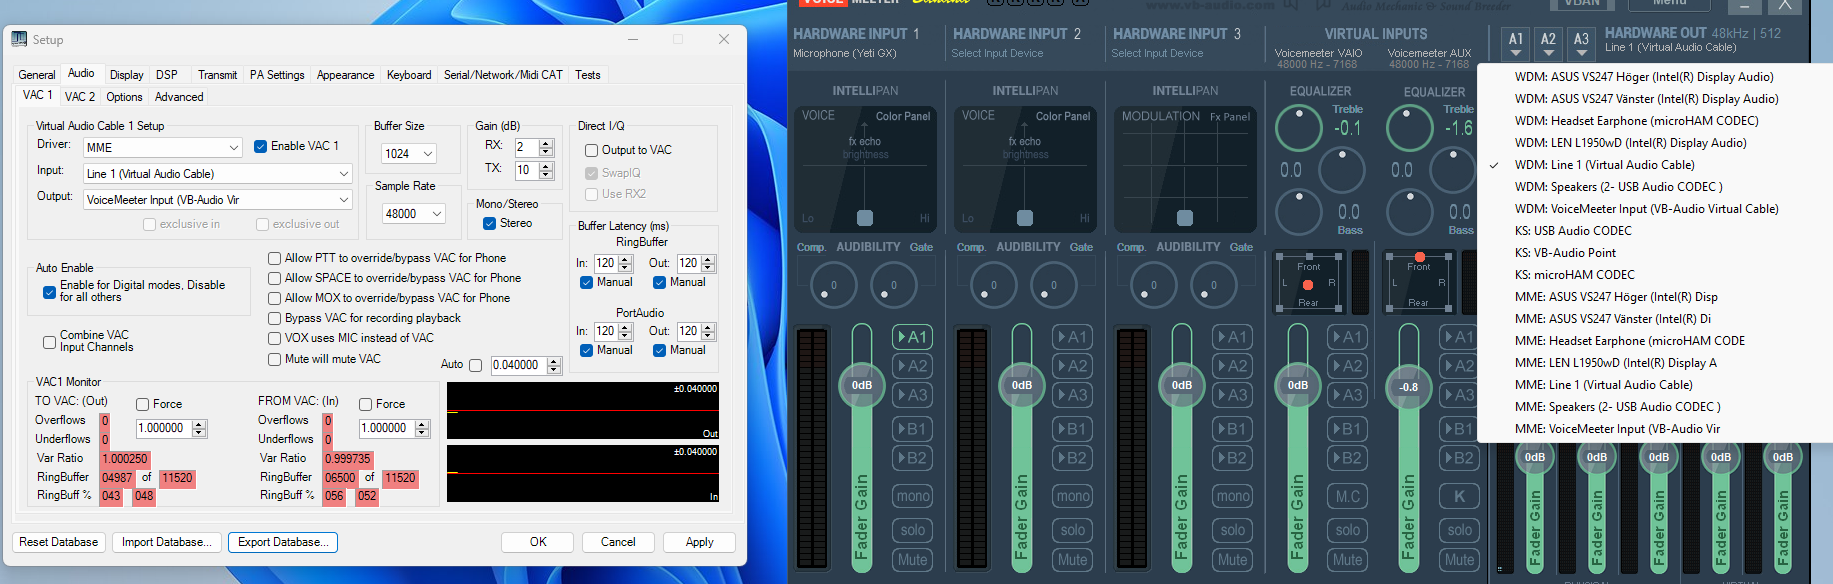Toggle A1 bus routing on Hardware Input 2
Image resolution: width=1833 pixels, height=584 pixels.
pos(1072,337)
